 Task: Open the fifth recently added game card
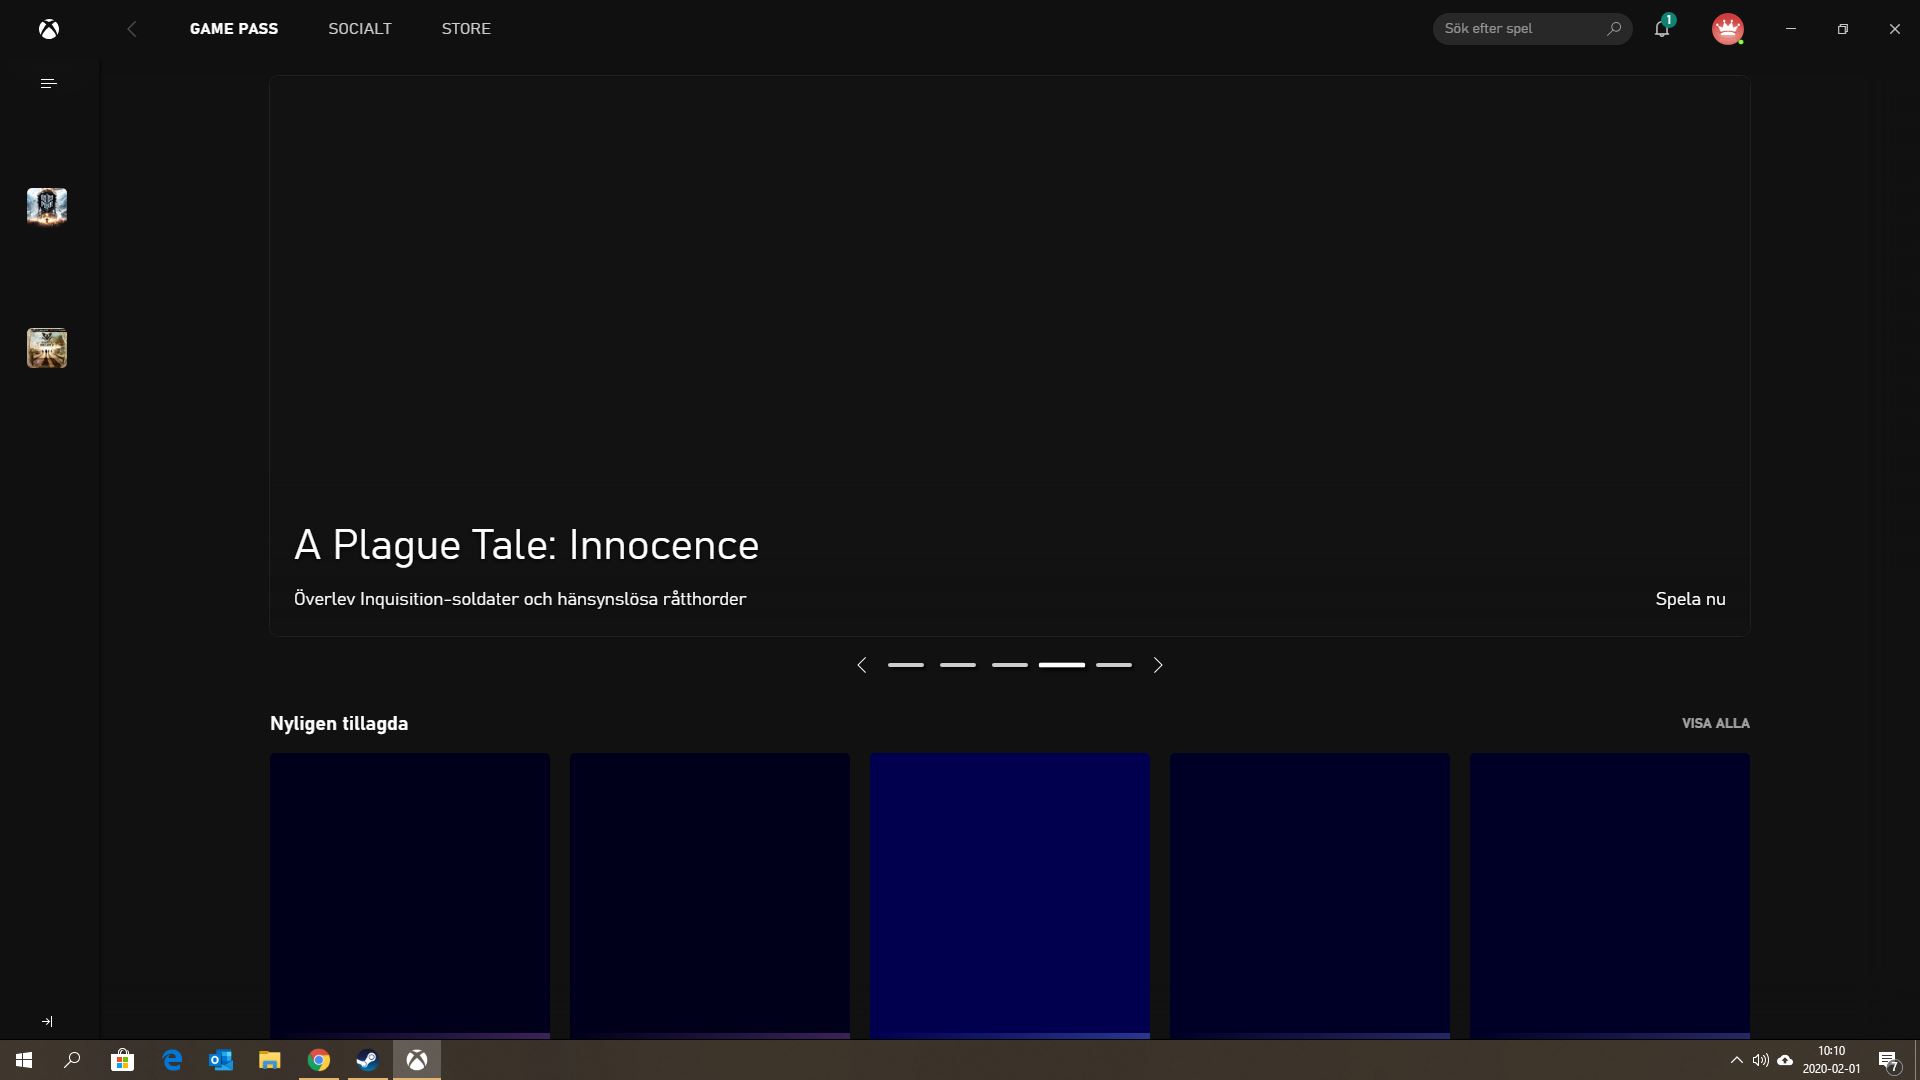(1610, 896)
